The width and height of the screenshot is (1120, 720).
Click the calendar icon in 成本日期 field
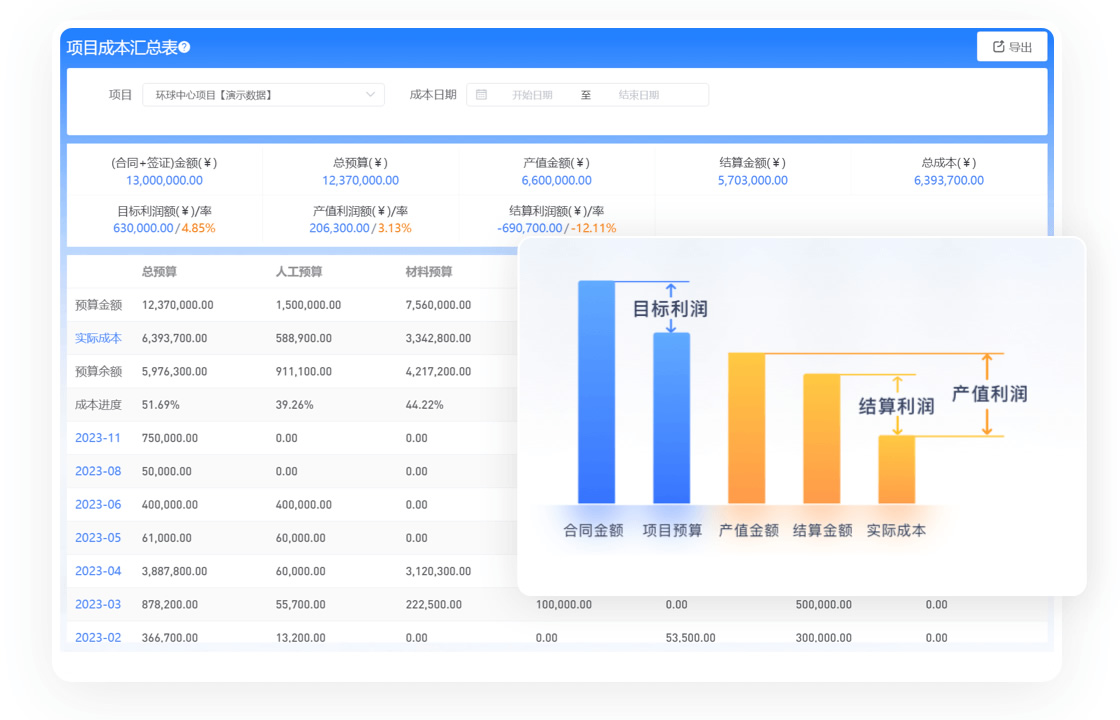click(x=481, y=95)
